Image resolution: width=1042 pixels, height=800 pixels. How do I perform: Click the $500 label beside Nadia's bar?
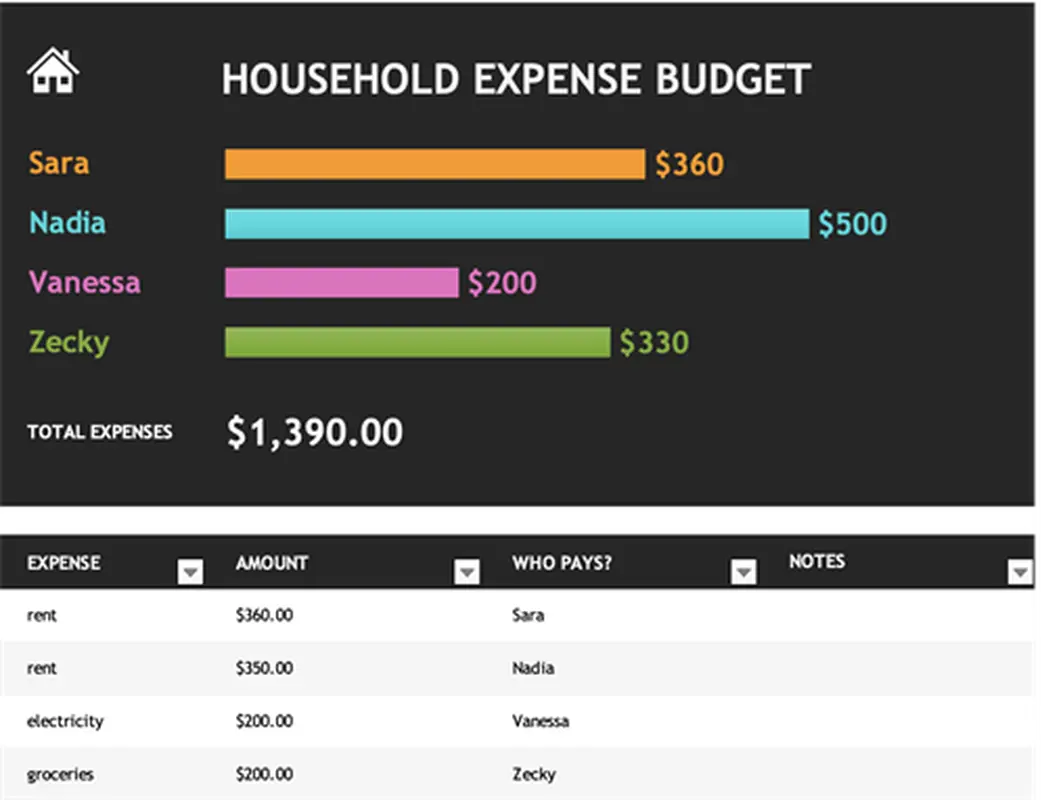pyautogui.click(x=852, y=224)
